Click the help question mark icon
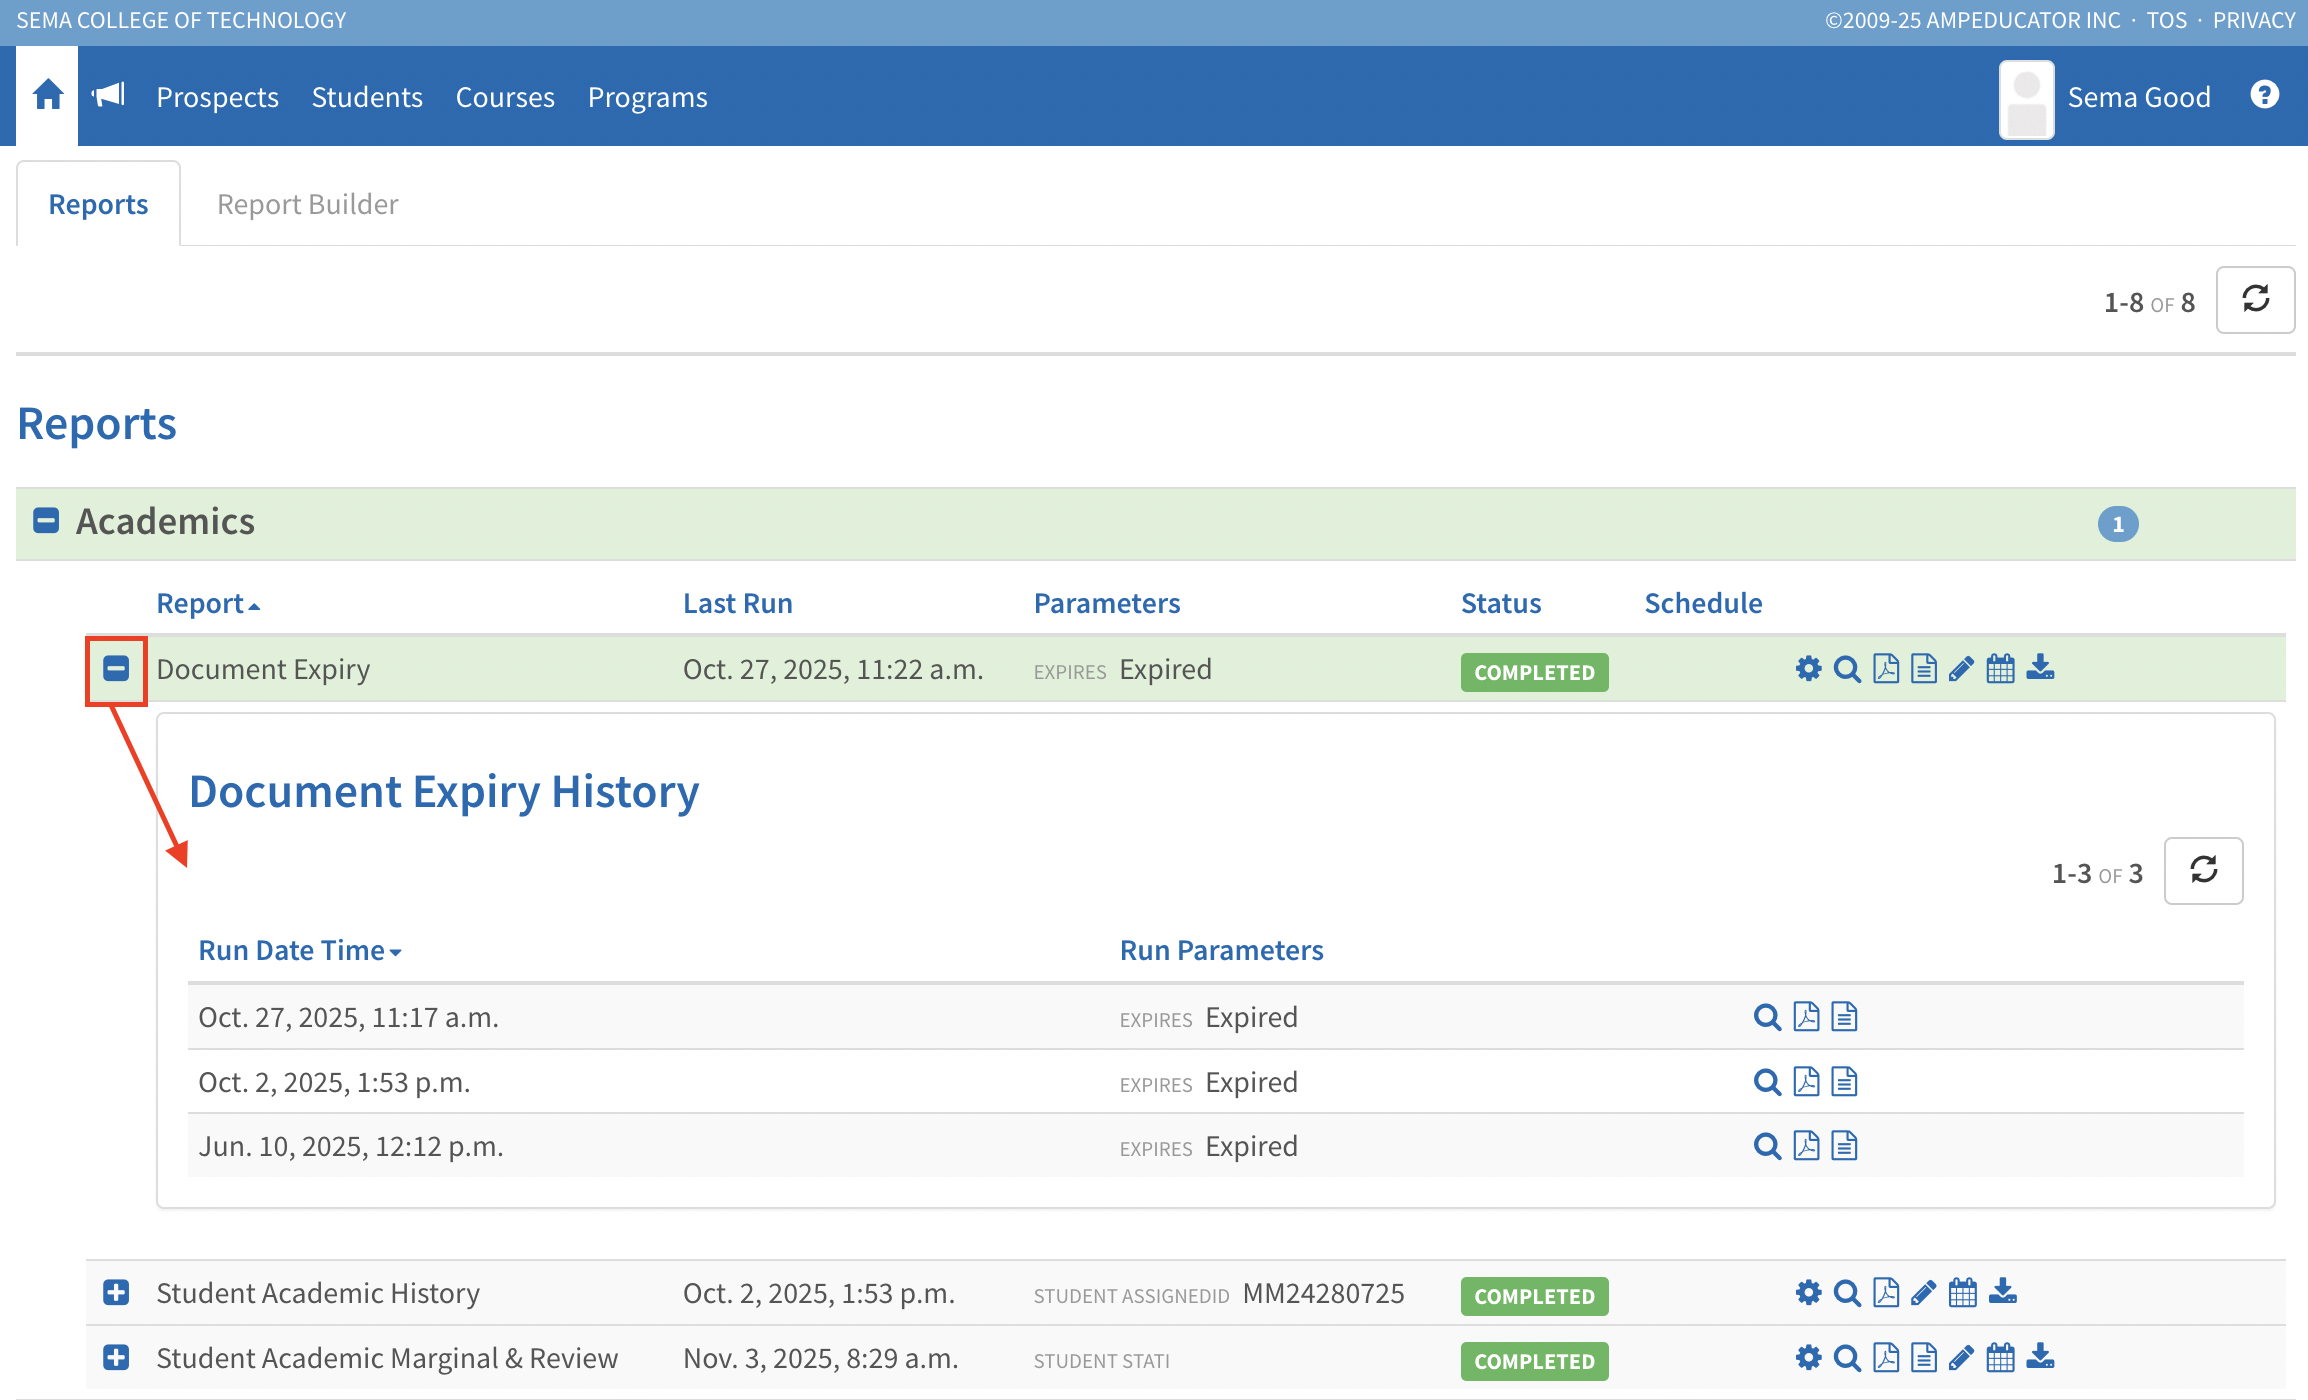2308x1400 pixels. (2264, 95)
